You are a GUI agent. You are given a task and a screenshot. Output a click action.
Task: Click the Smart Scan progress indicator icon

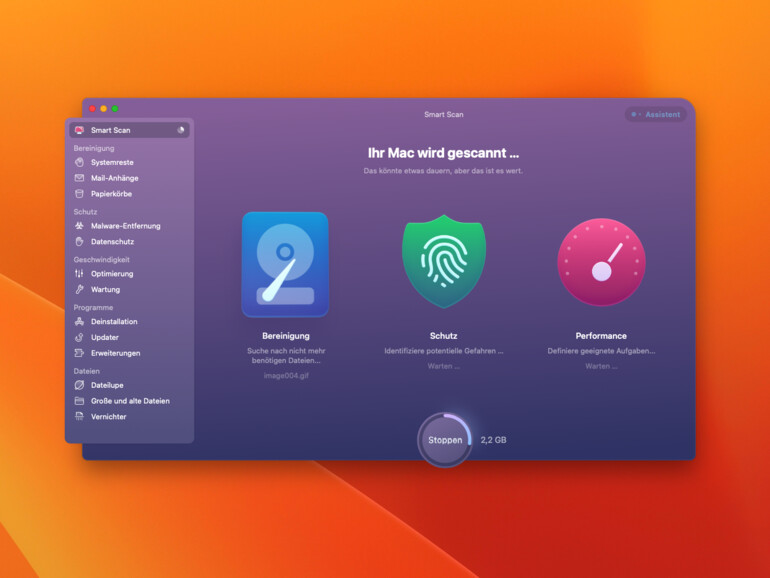[181, 130]
